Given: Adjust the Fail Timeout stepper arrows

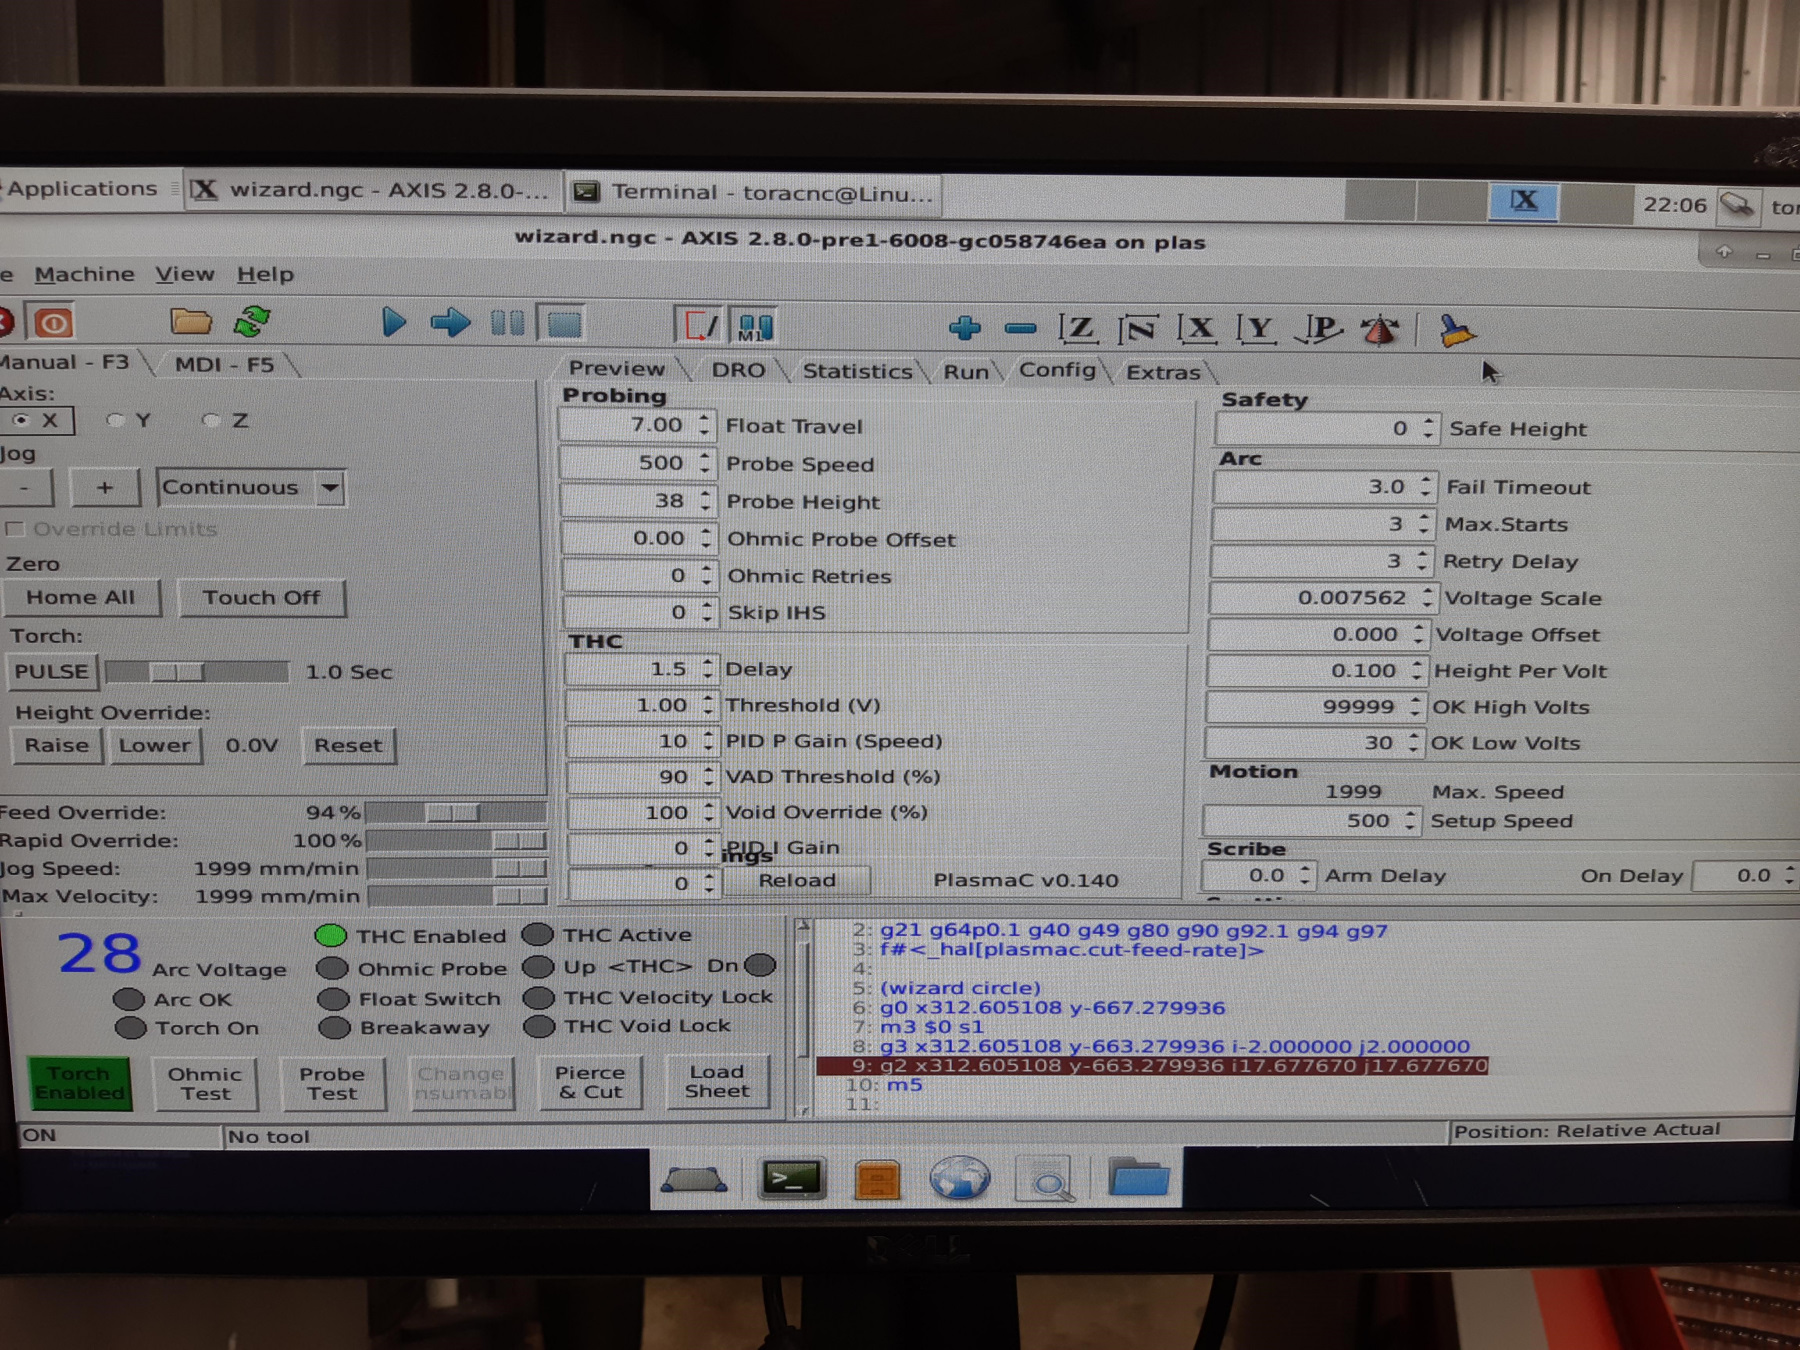Looking at the screenshot, I should tap(1426, 487).
